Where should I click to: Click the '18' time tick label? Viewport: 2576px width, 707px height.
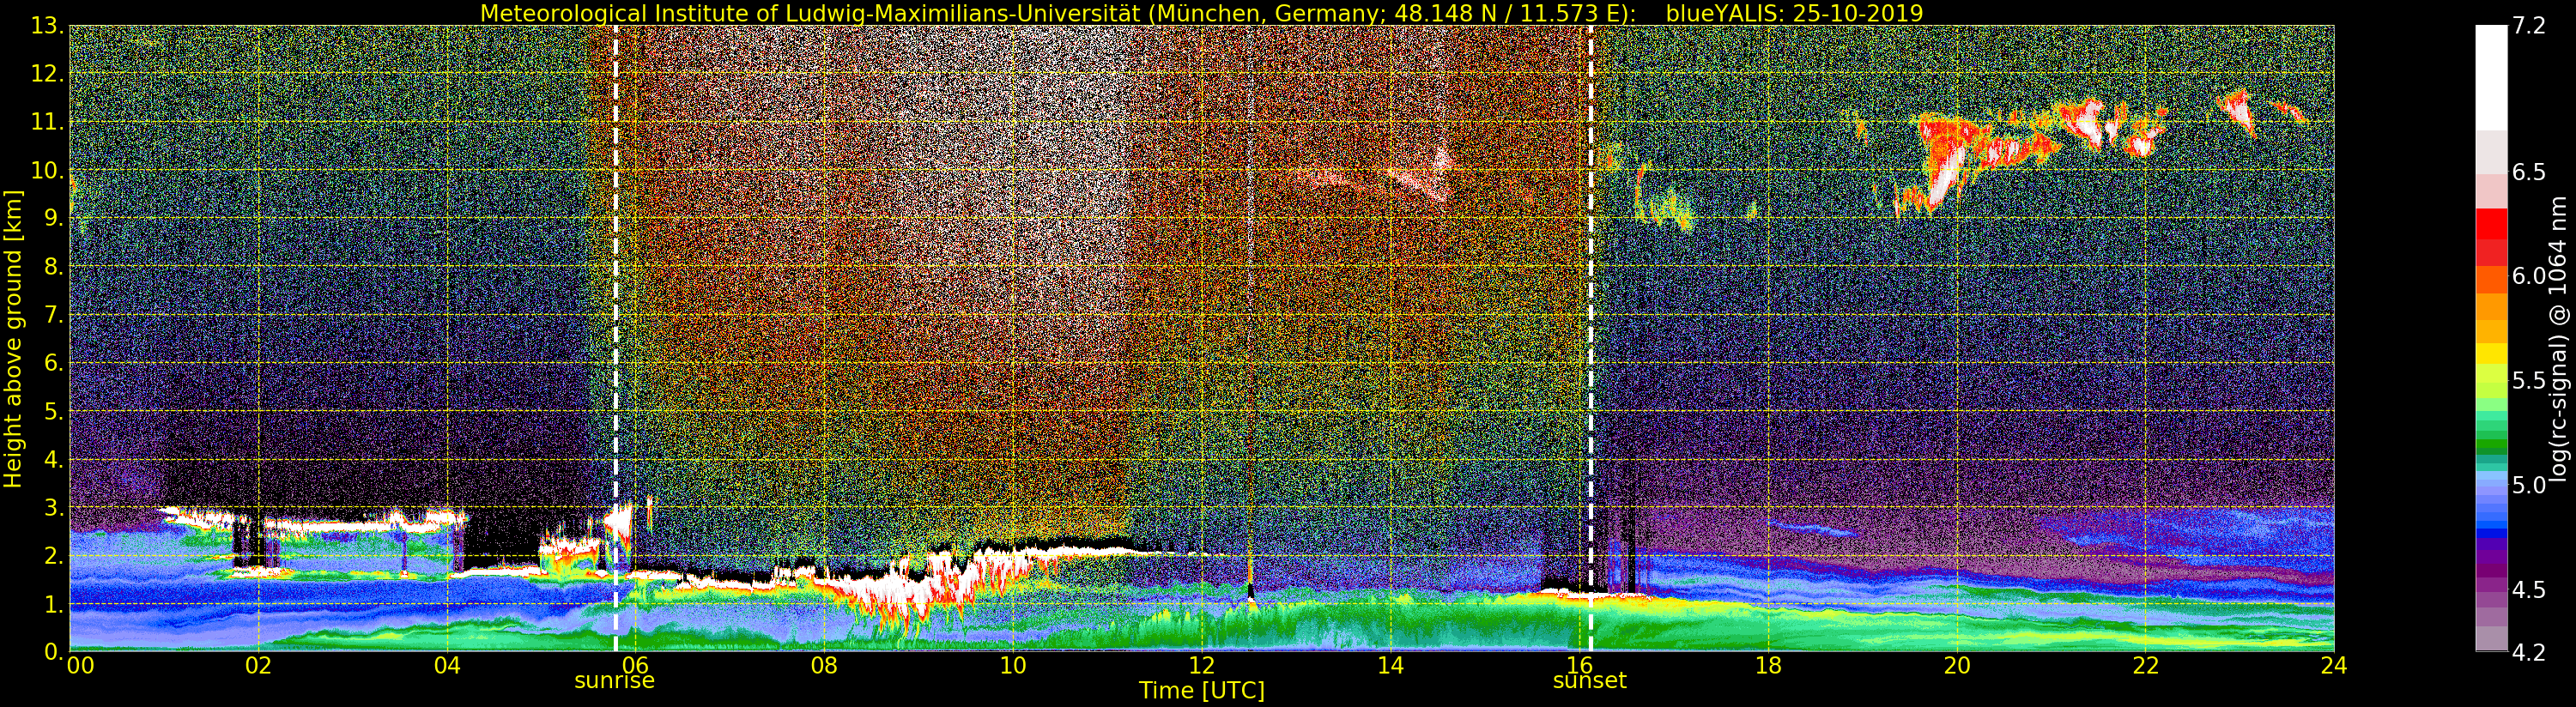pos(1768,666)
